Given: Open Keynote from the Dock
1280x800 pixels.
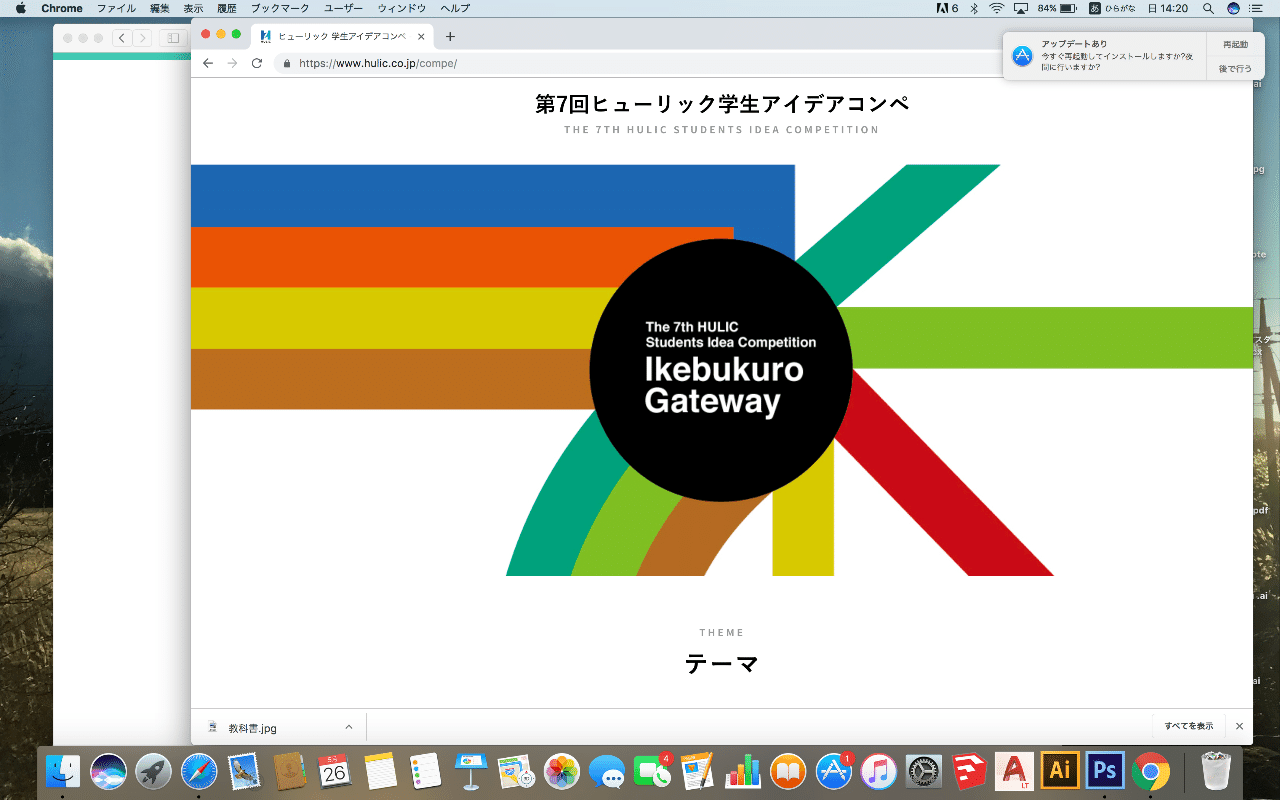Looking at the screenshot, I should point(471,771).
